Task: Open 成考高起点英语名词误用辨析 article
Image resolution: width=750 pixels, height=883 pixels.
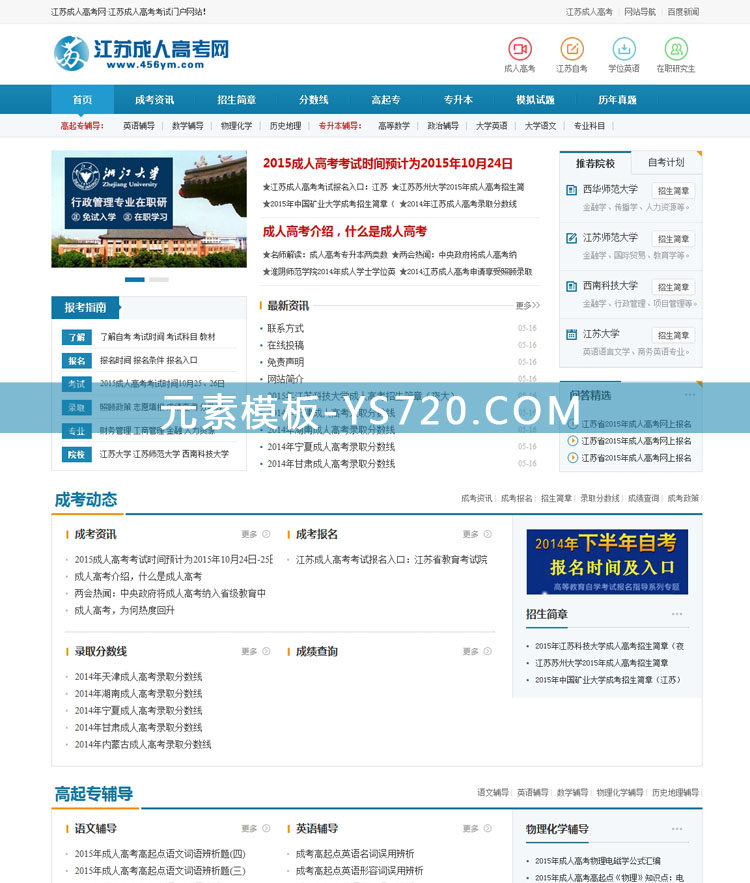Action: point(355,854)
